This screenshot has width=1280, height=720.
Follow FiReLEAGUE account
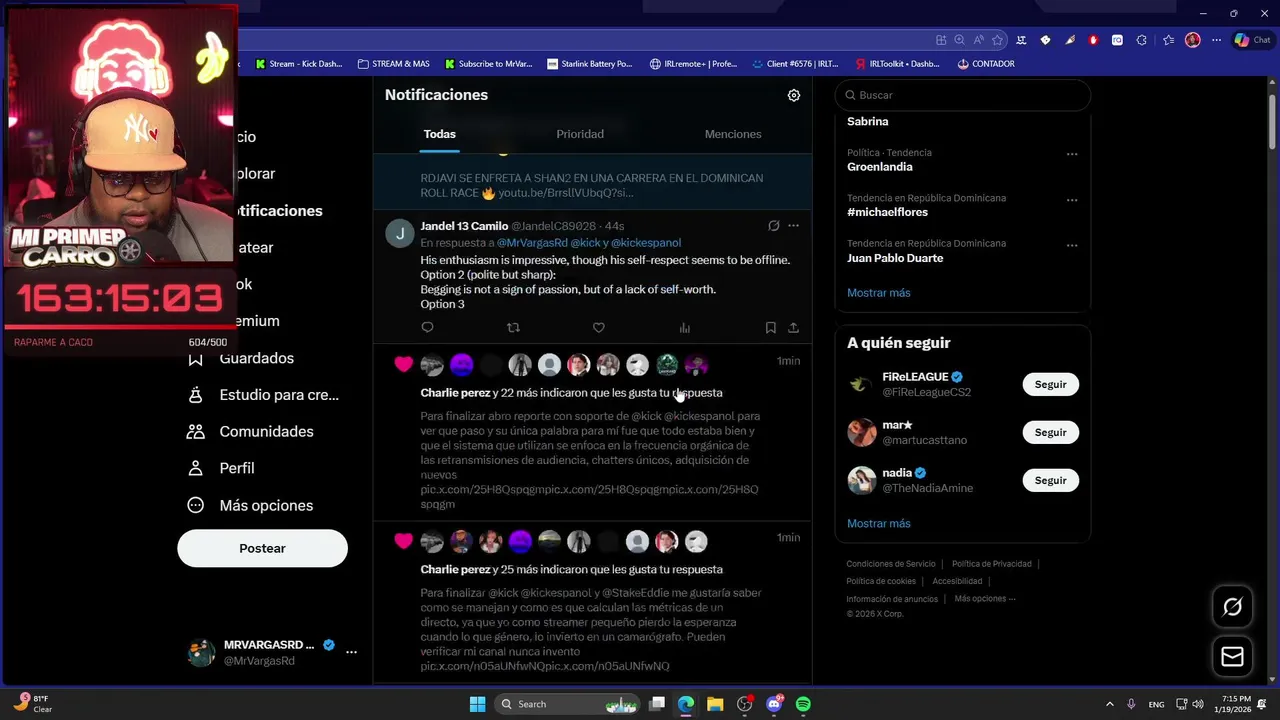click(x=1050, y=384)
